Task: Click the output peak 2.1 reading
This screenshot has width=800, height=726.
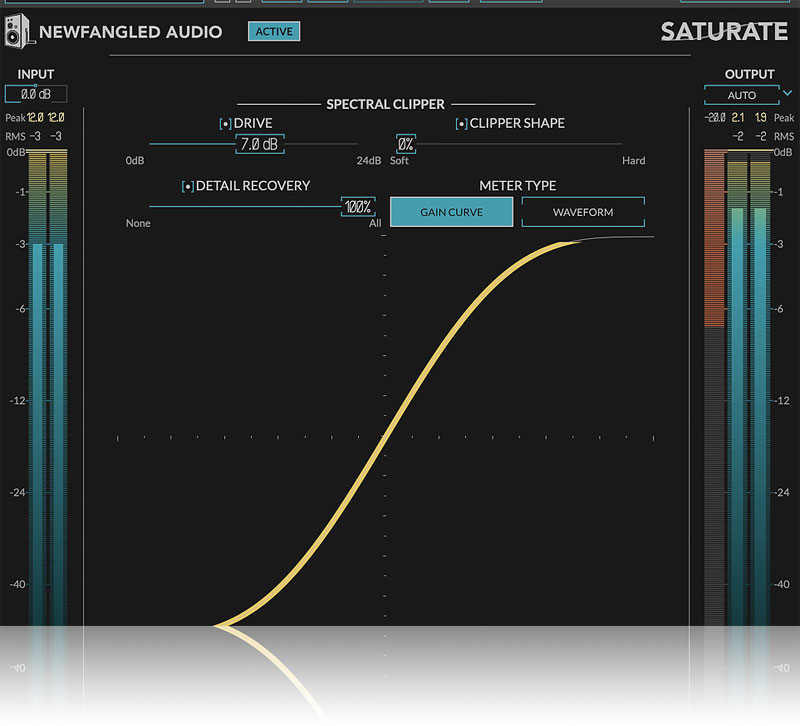Action: (x=738, y=118)
